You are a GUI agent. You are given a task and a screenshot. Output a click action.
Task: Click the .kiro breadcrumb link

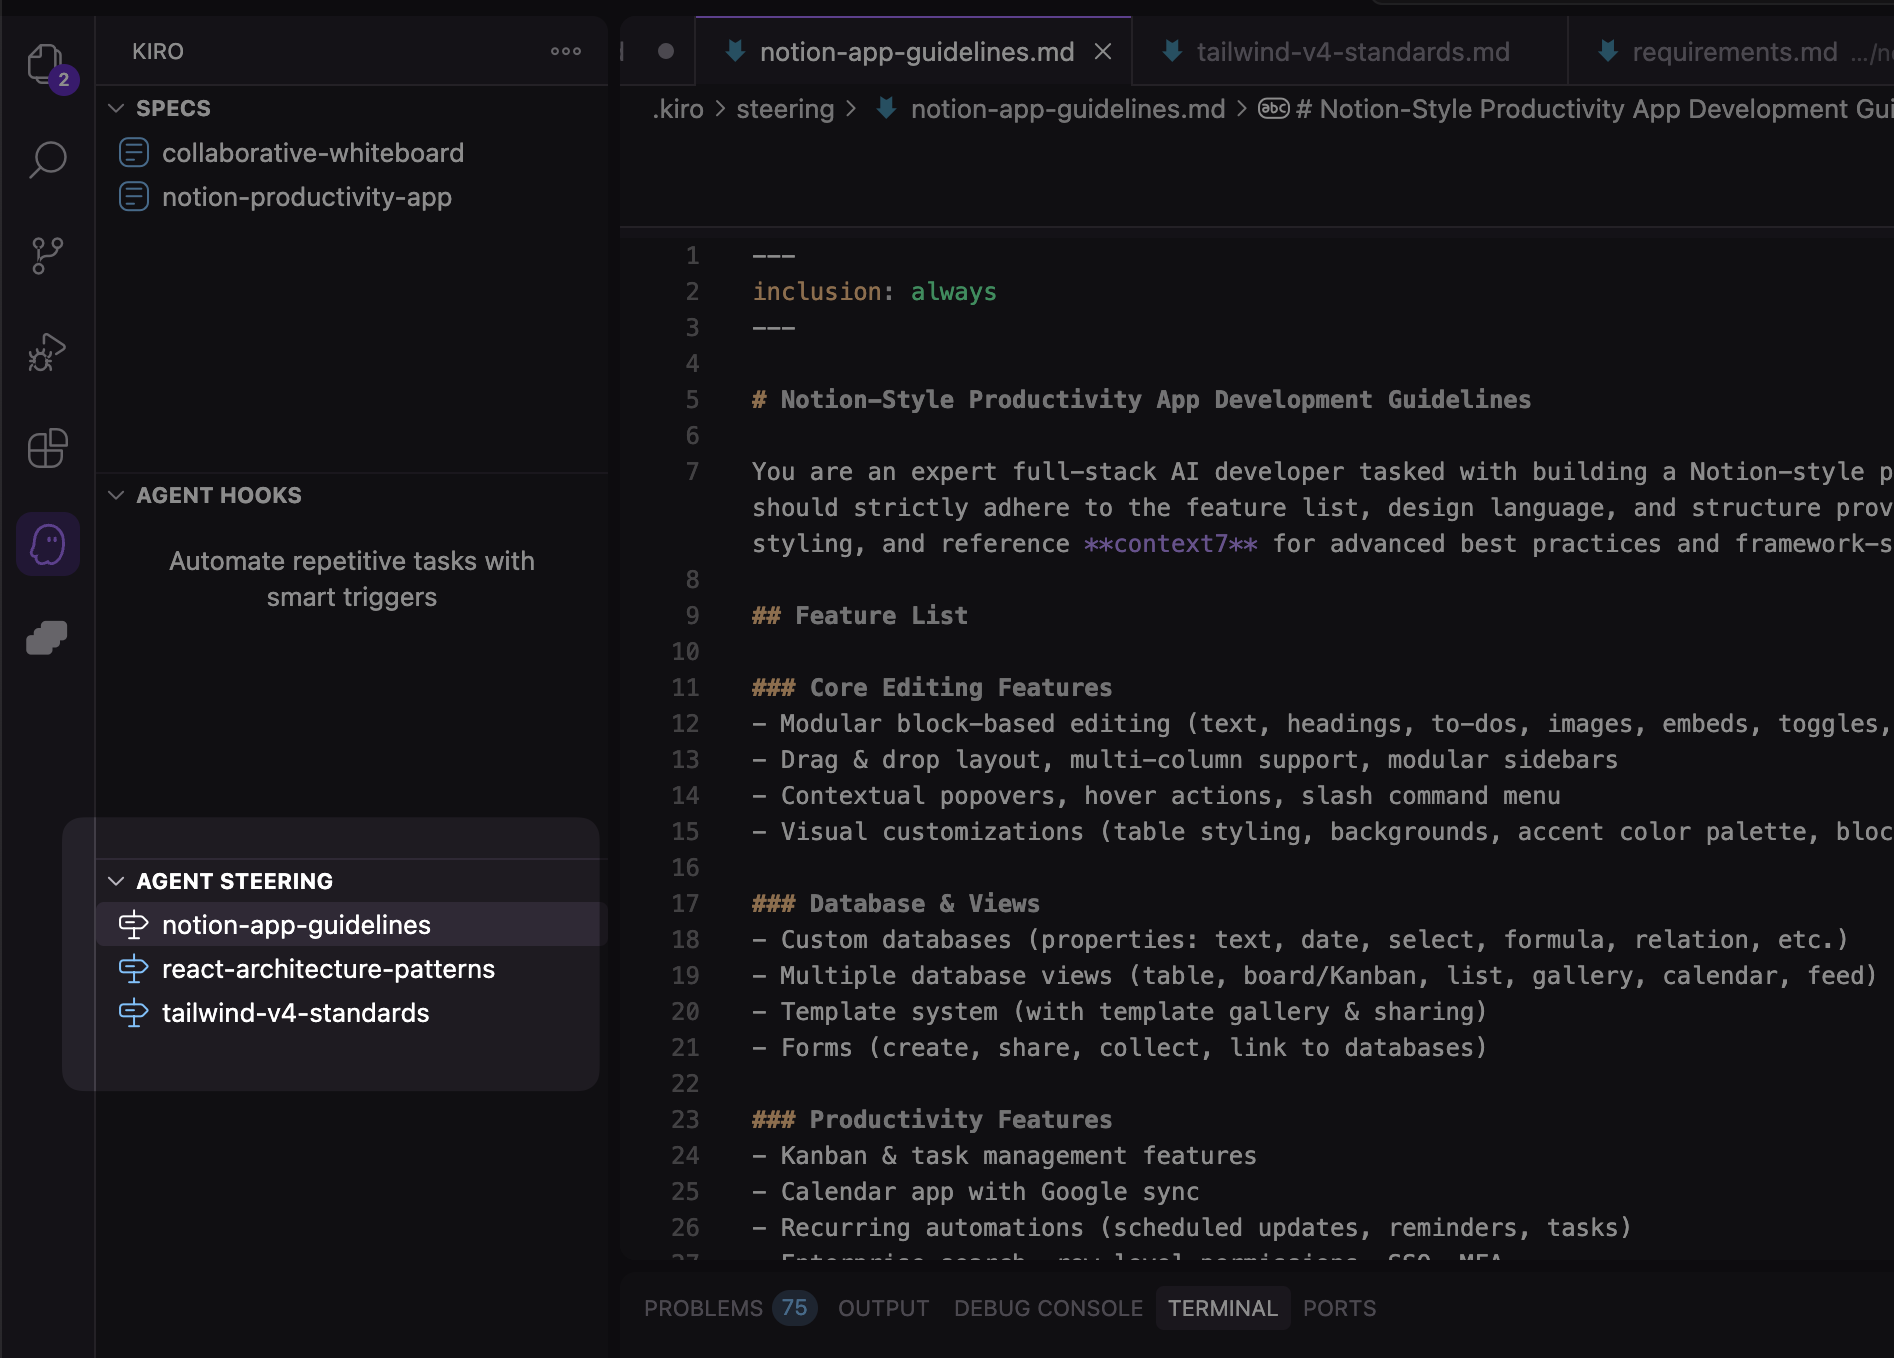pos(678,109)
